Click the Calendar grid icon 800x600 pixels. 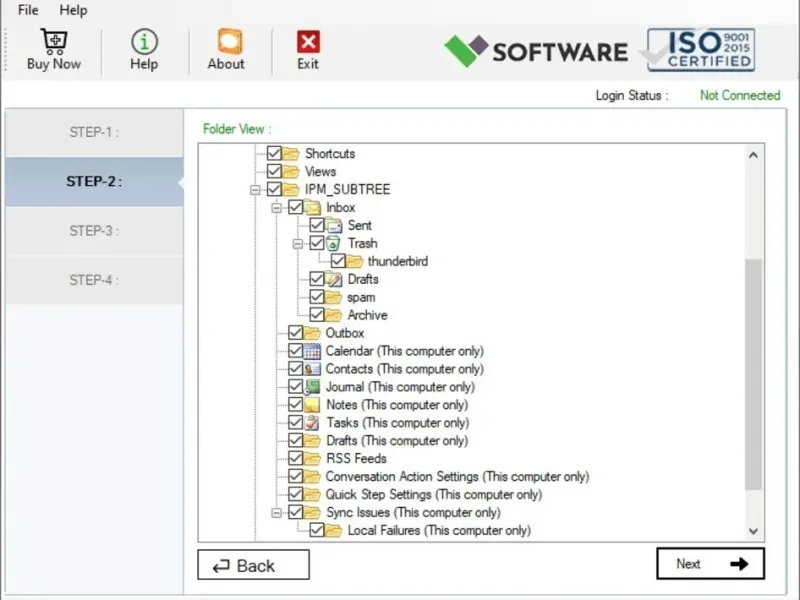point(312,351)
